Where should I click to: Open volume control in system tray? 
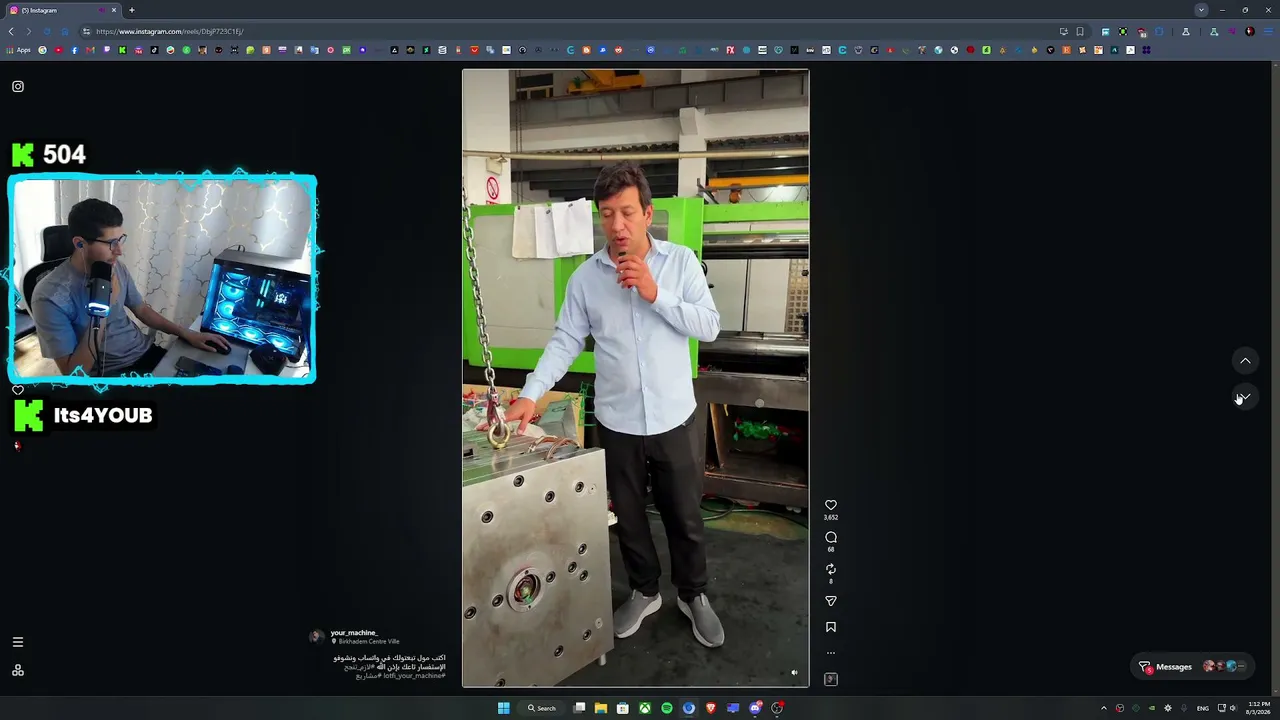1234,708
